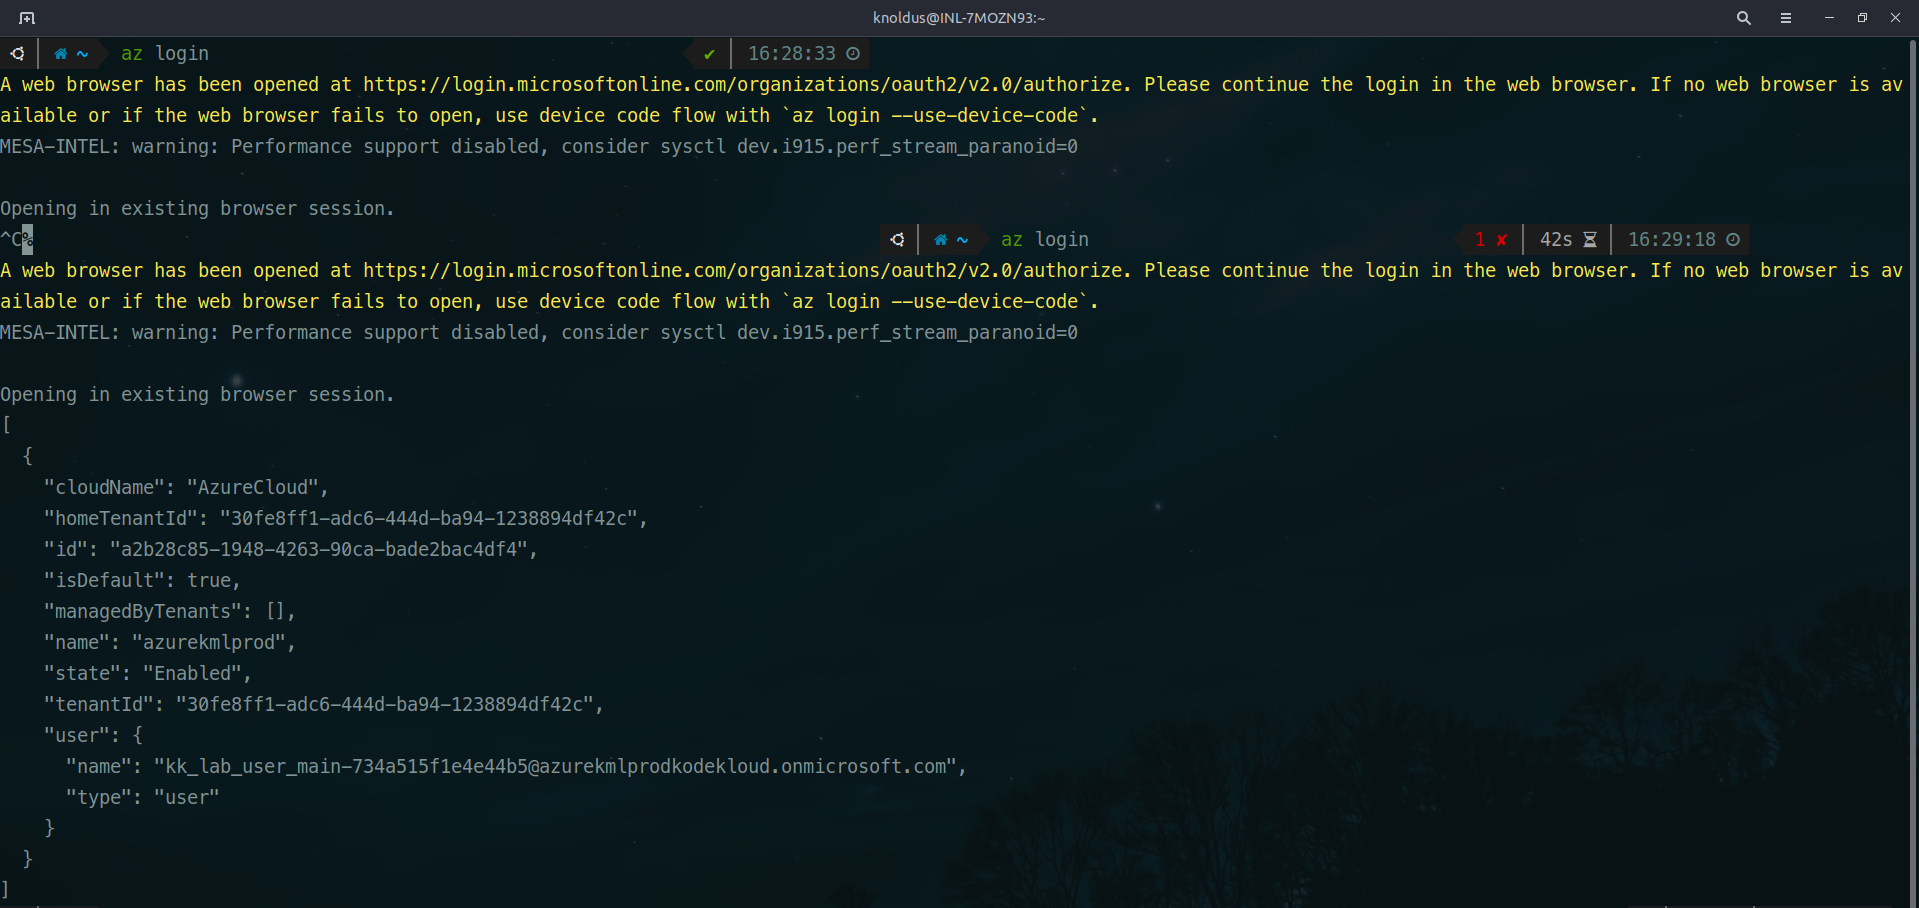
Task: Minimize the terminal window
Action: tap(1829, 18)
